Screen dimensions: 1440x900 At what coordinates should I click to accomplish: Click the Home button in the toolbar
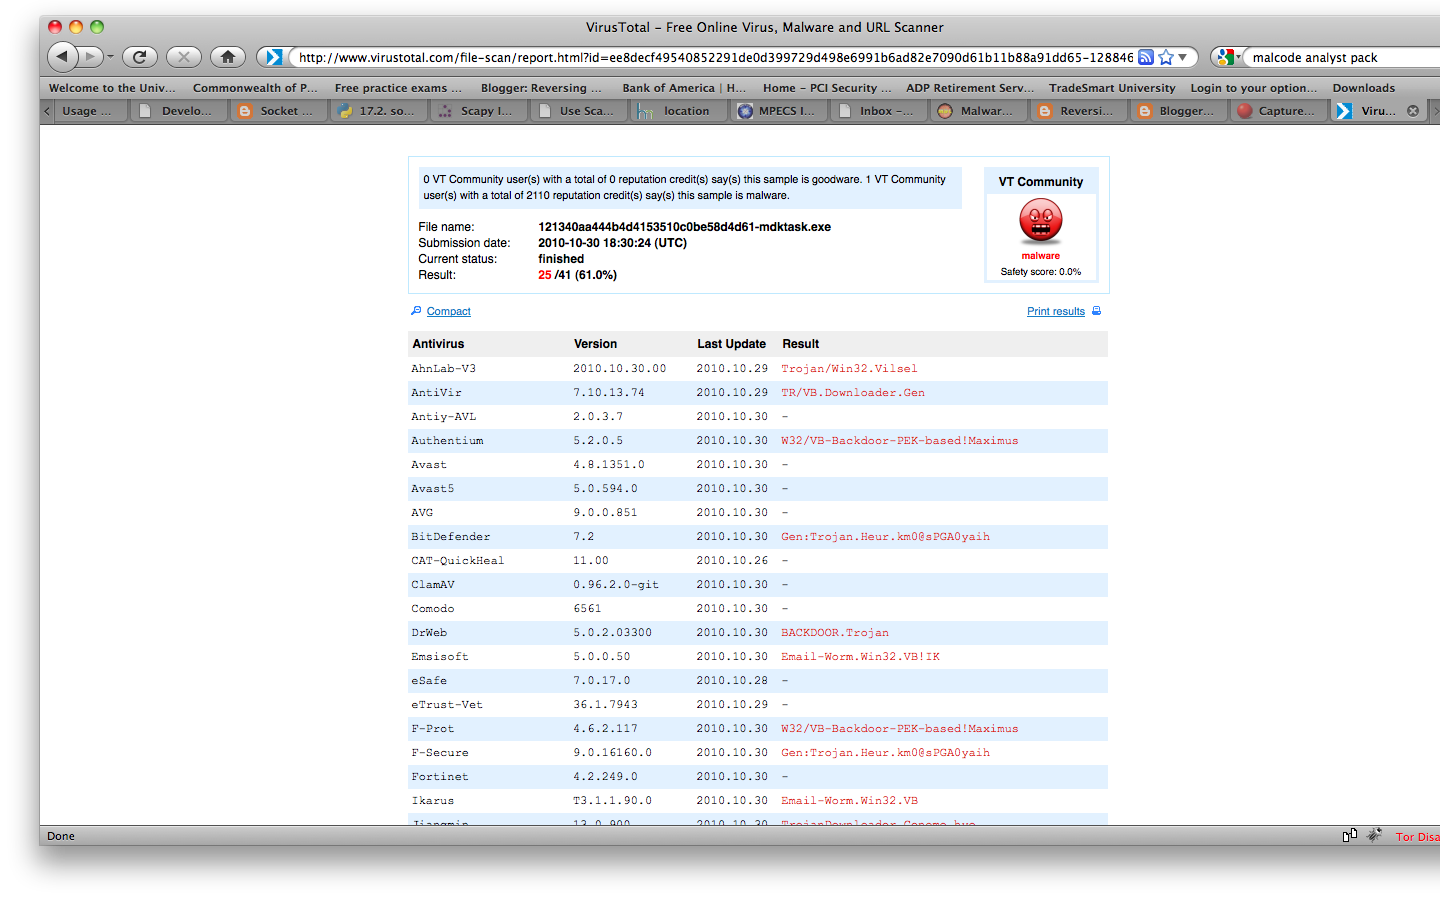(x=227, y=57)
